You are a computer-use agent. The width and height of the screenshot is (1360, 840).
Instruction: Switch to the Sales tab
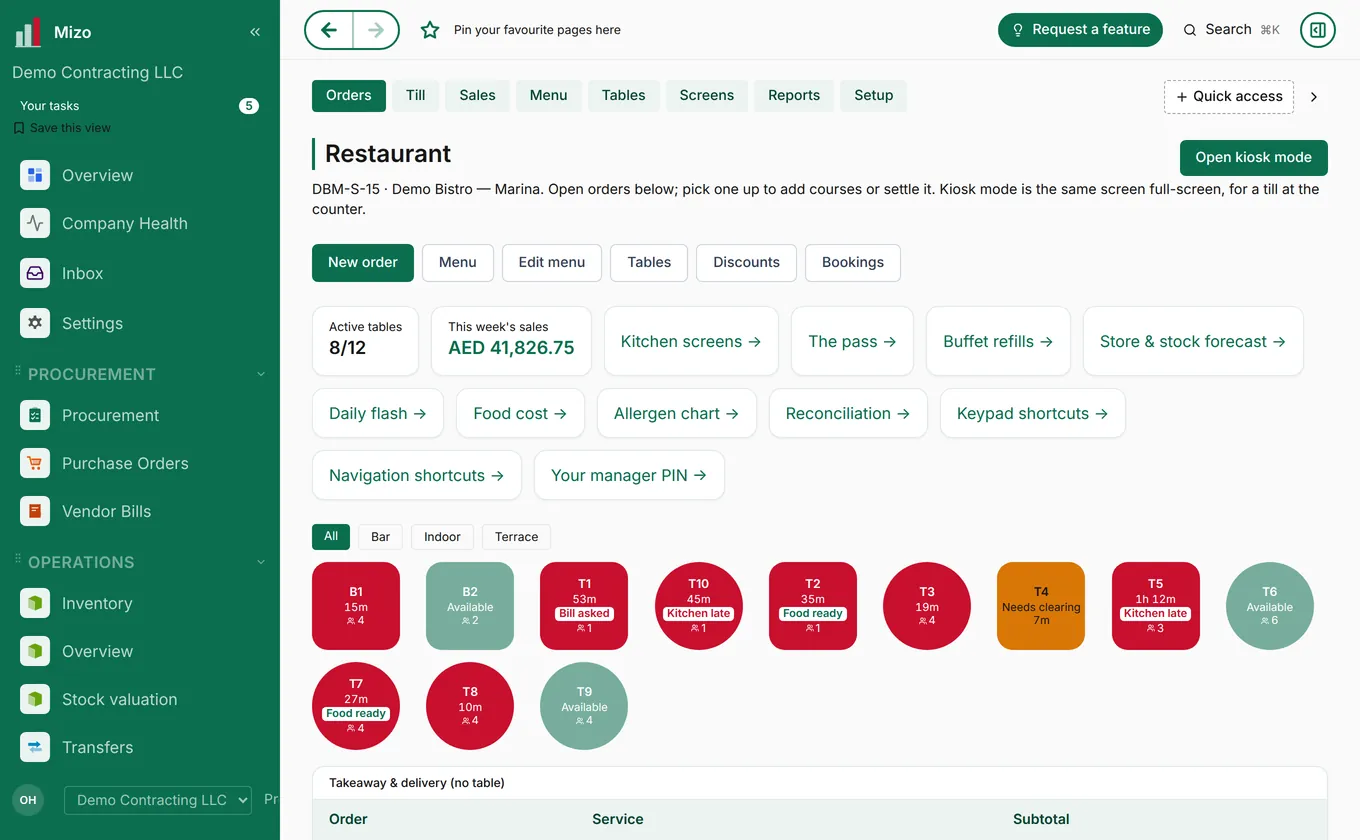click(x=477, y=95)
